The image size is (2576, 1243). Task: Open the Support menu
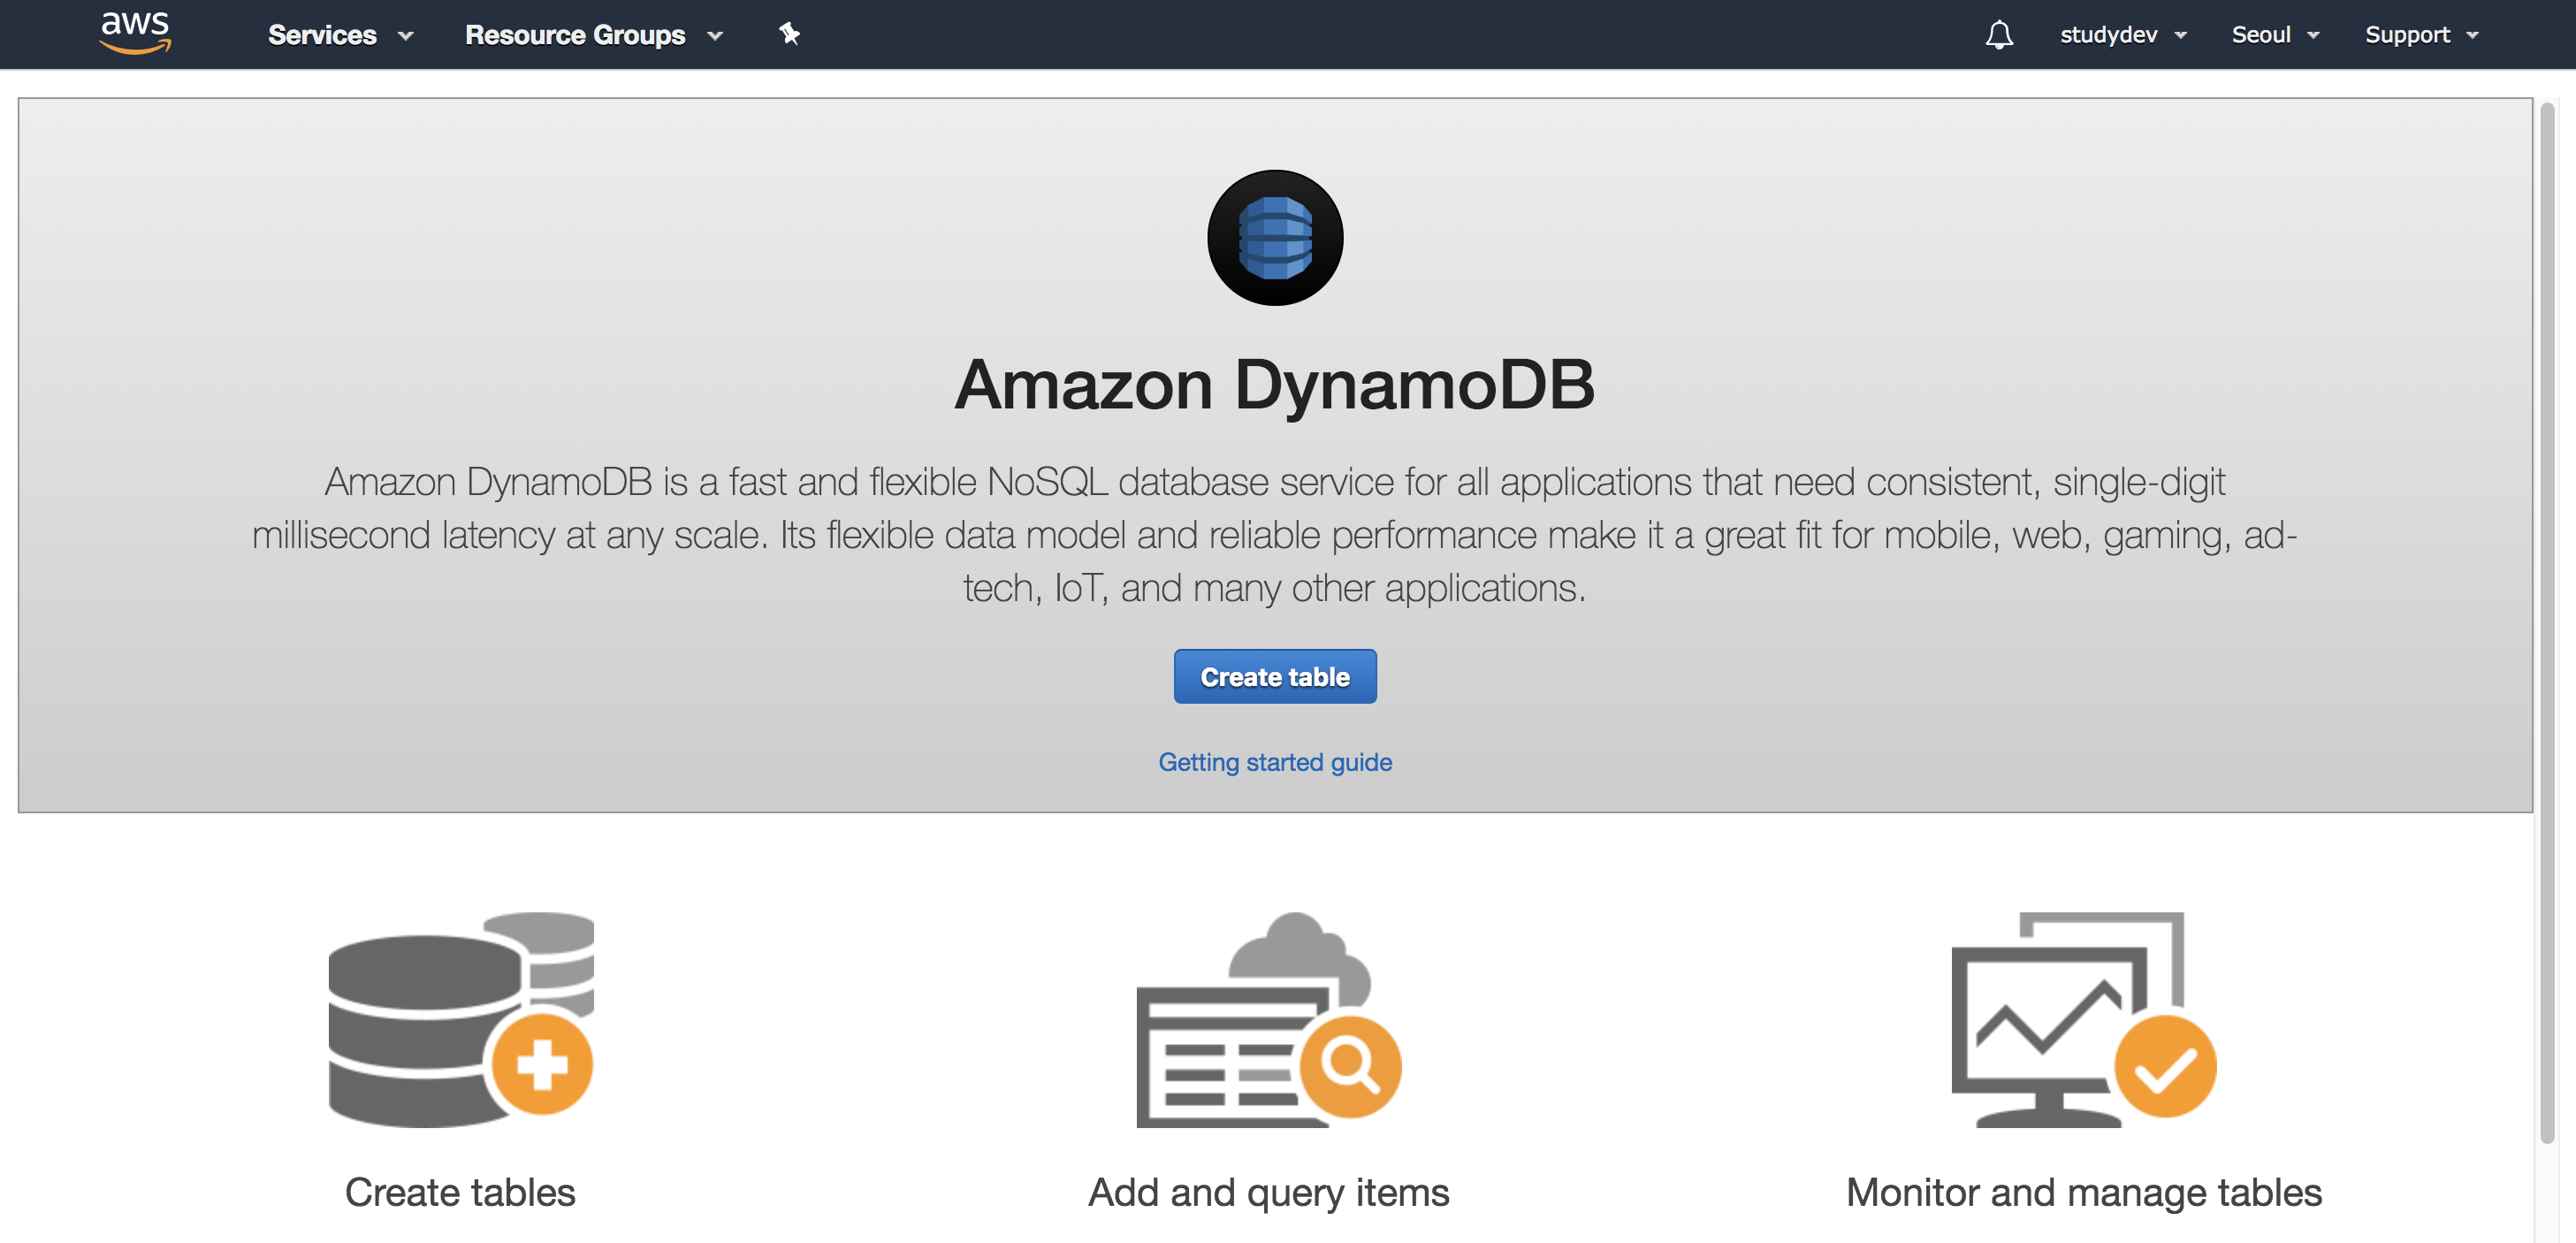click(x=2422, y=35)
